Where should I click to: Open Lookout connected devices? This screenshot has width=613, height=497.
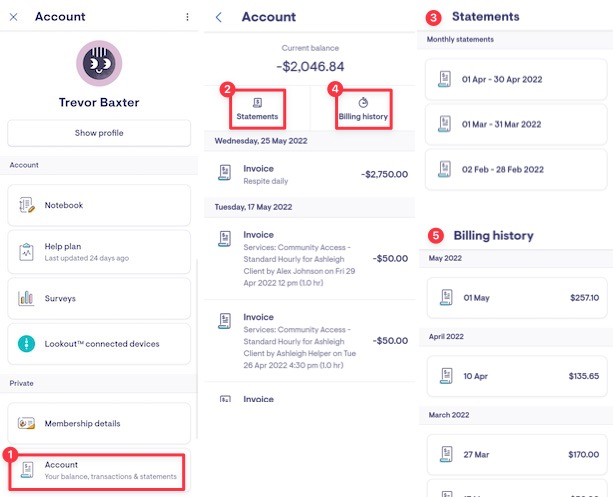(99, 344)
